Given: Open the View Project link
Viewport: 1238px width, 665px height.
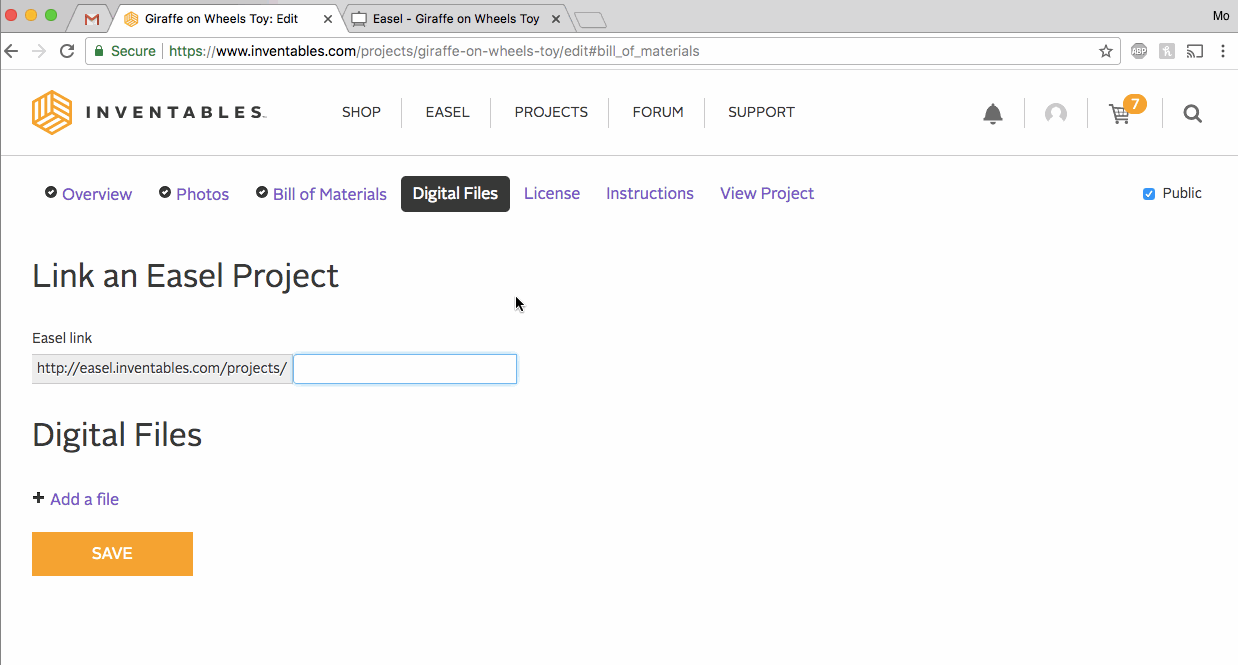Looking at the screenshot, I should (766, 193).
